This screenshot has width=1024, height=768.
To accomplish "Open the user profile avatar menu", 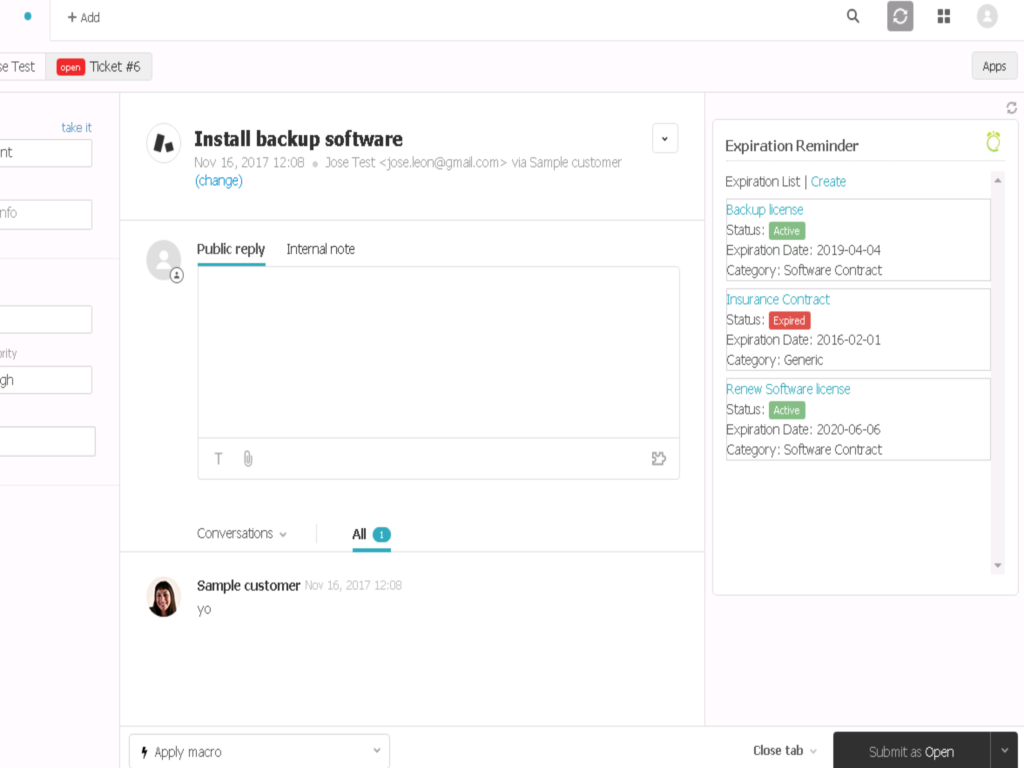I will pos(987,16).
